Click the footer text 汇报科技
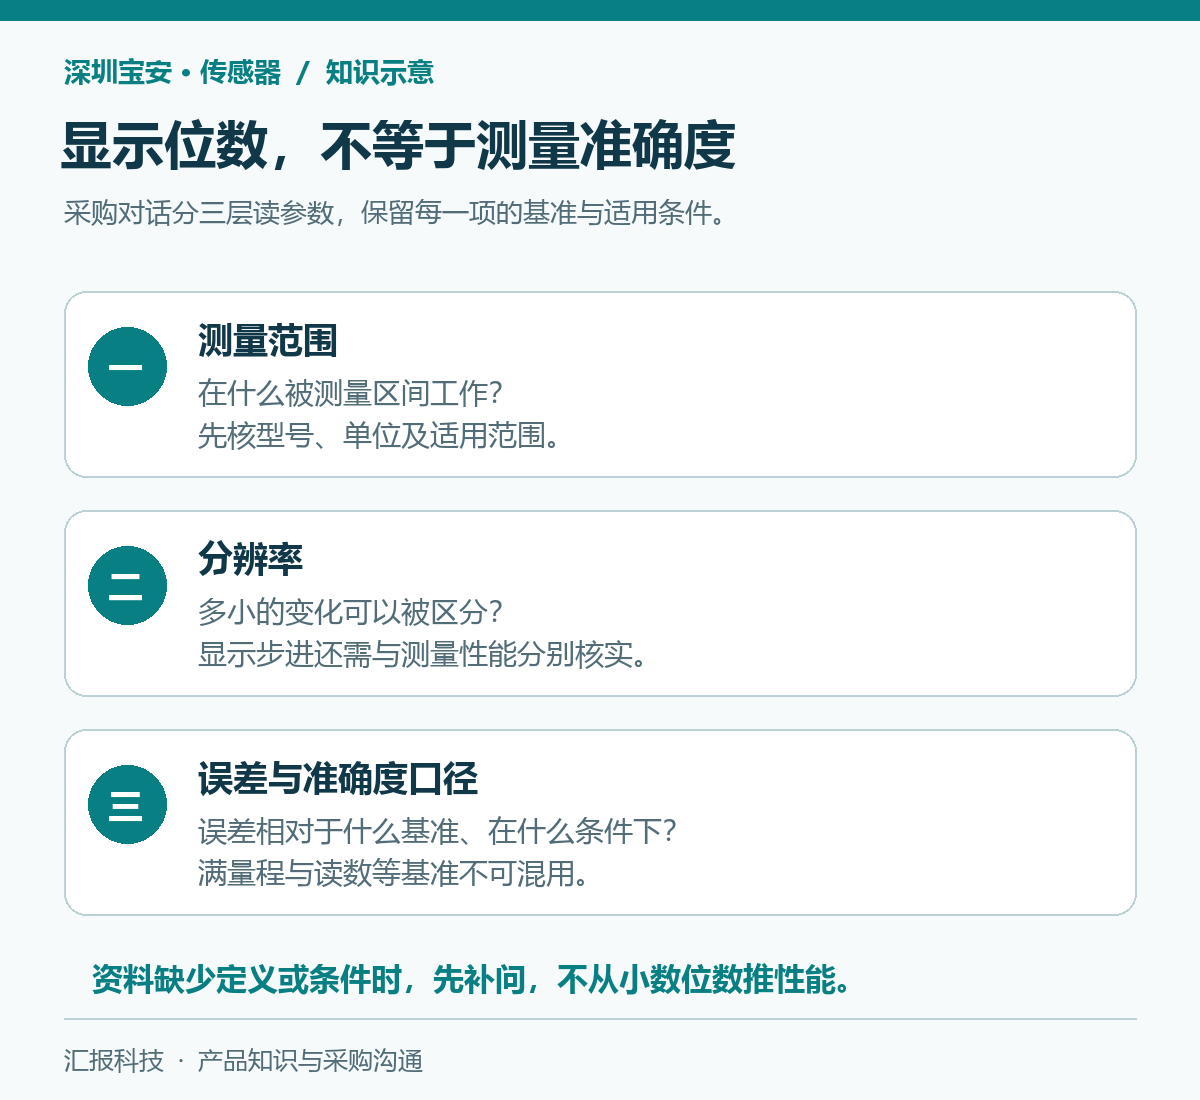 [114, 1061]
